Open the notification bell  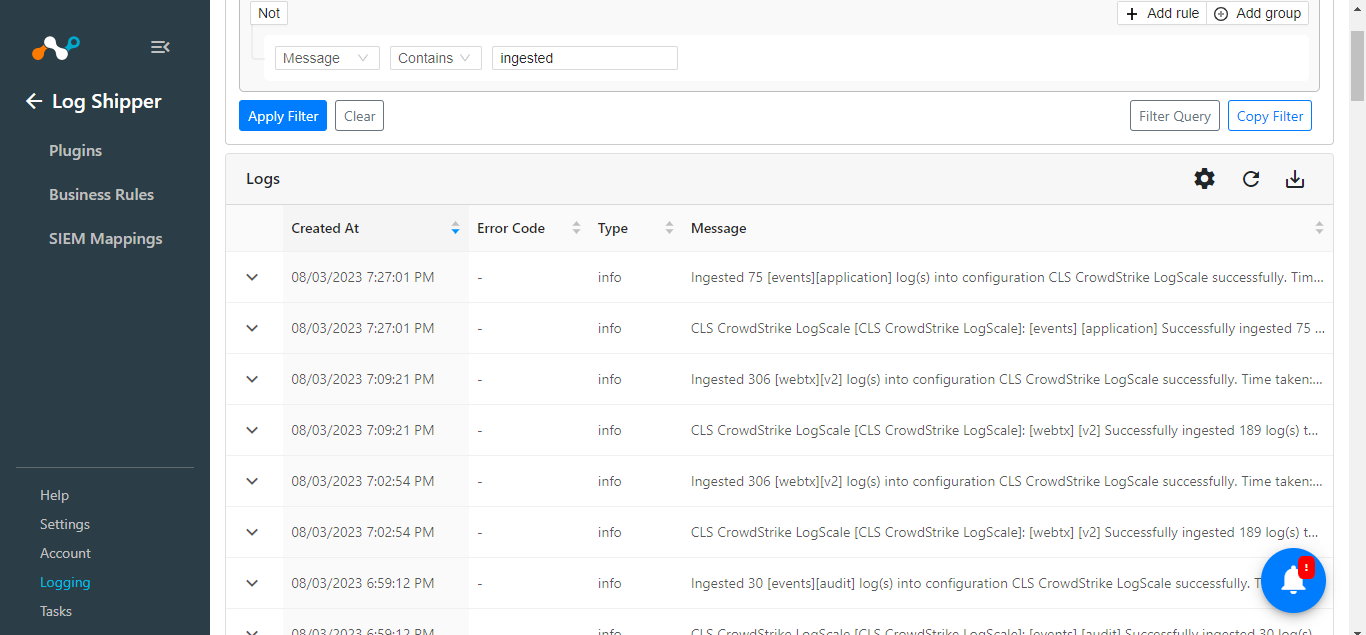click(1294, 580)
